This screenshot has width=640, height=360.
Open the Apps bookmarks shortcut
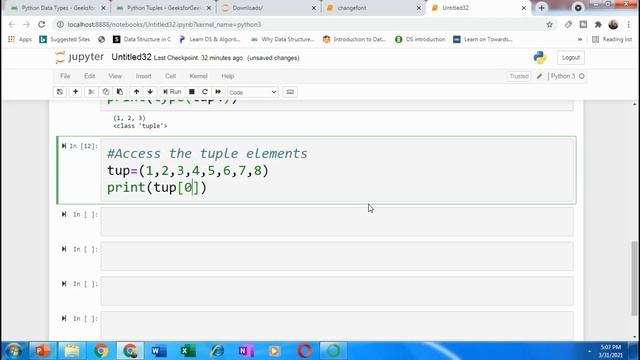pyautogui.click(x=20, y=39)
